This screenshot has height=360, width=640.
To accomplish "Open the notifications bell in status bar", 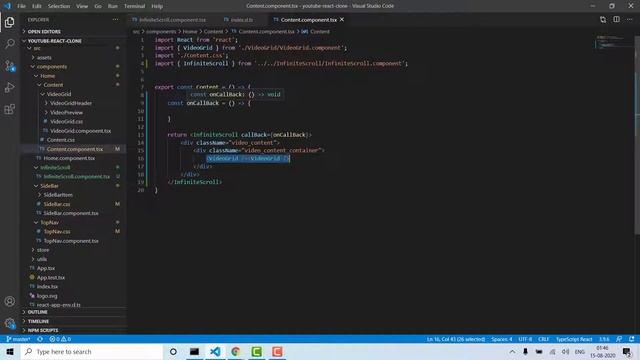I will [631, 339].
